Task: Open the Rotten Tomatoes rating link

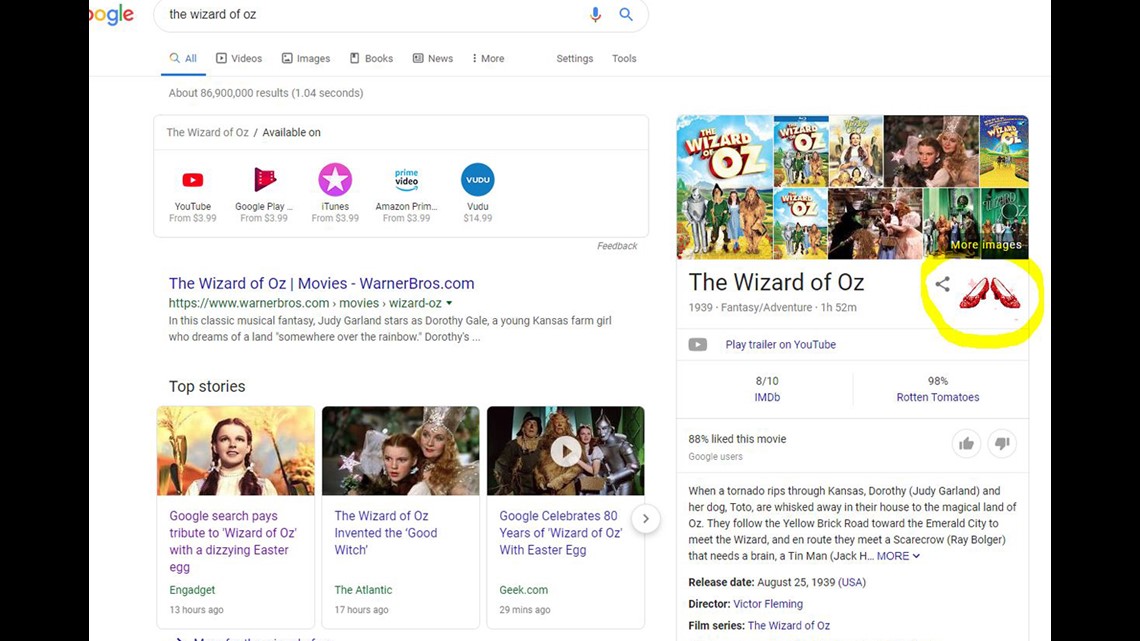Action: (937, 398)
